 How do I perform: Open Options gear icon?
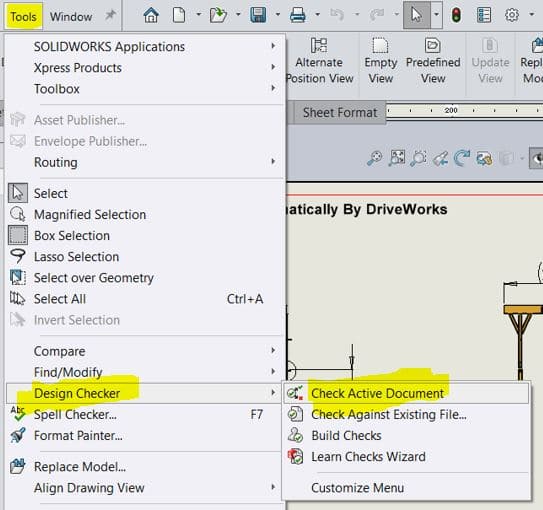click(512, 15)
